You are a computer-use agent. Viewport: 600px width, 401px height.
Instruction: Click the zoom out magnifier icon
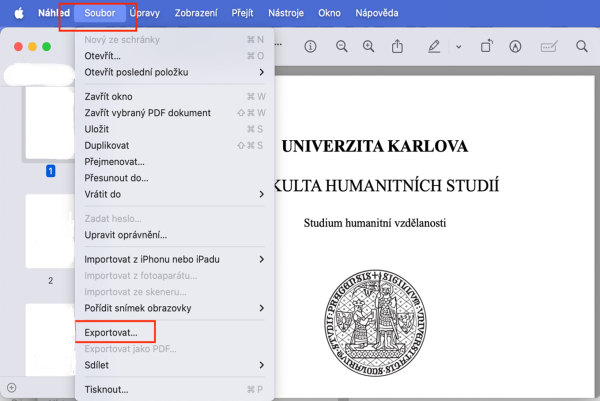[x=342, y=47]
